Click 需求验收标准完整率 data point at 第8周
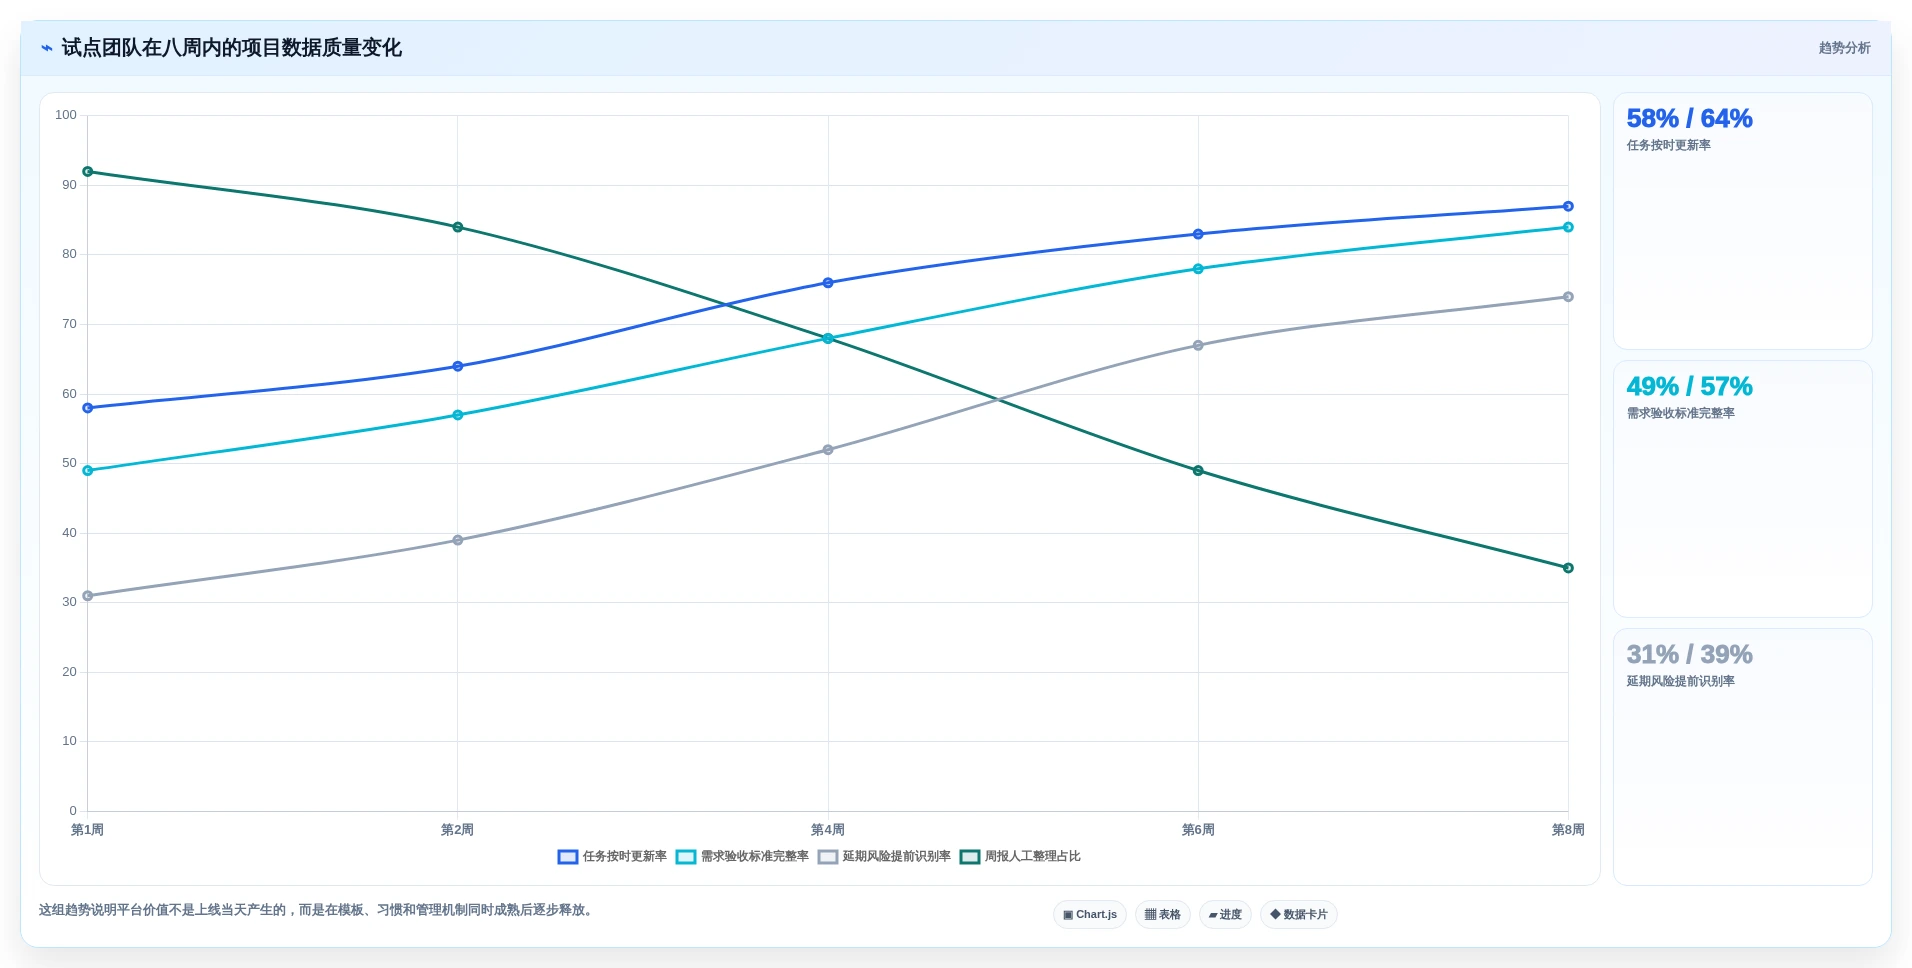The image size is (1912, 968). (1568, 228)
